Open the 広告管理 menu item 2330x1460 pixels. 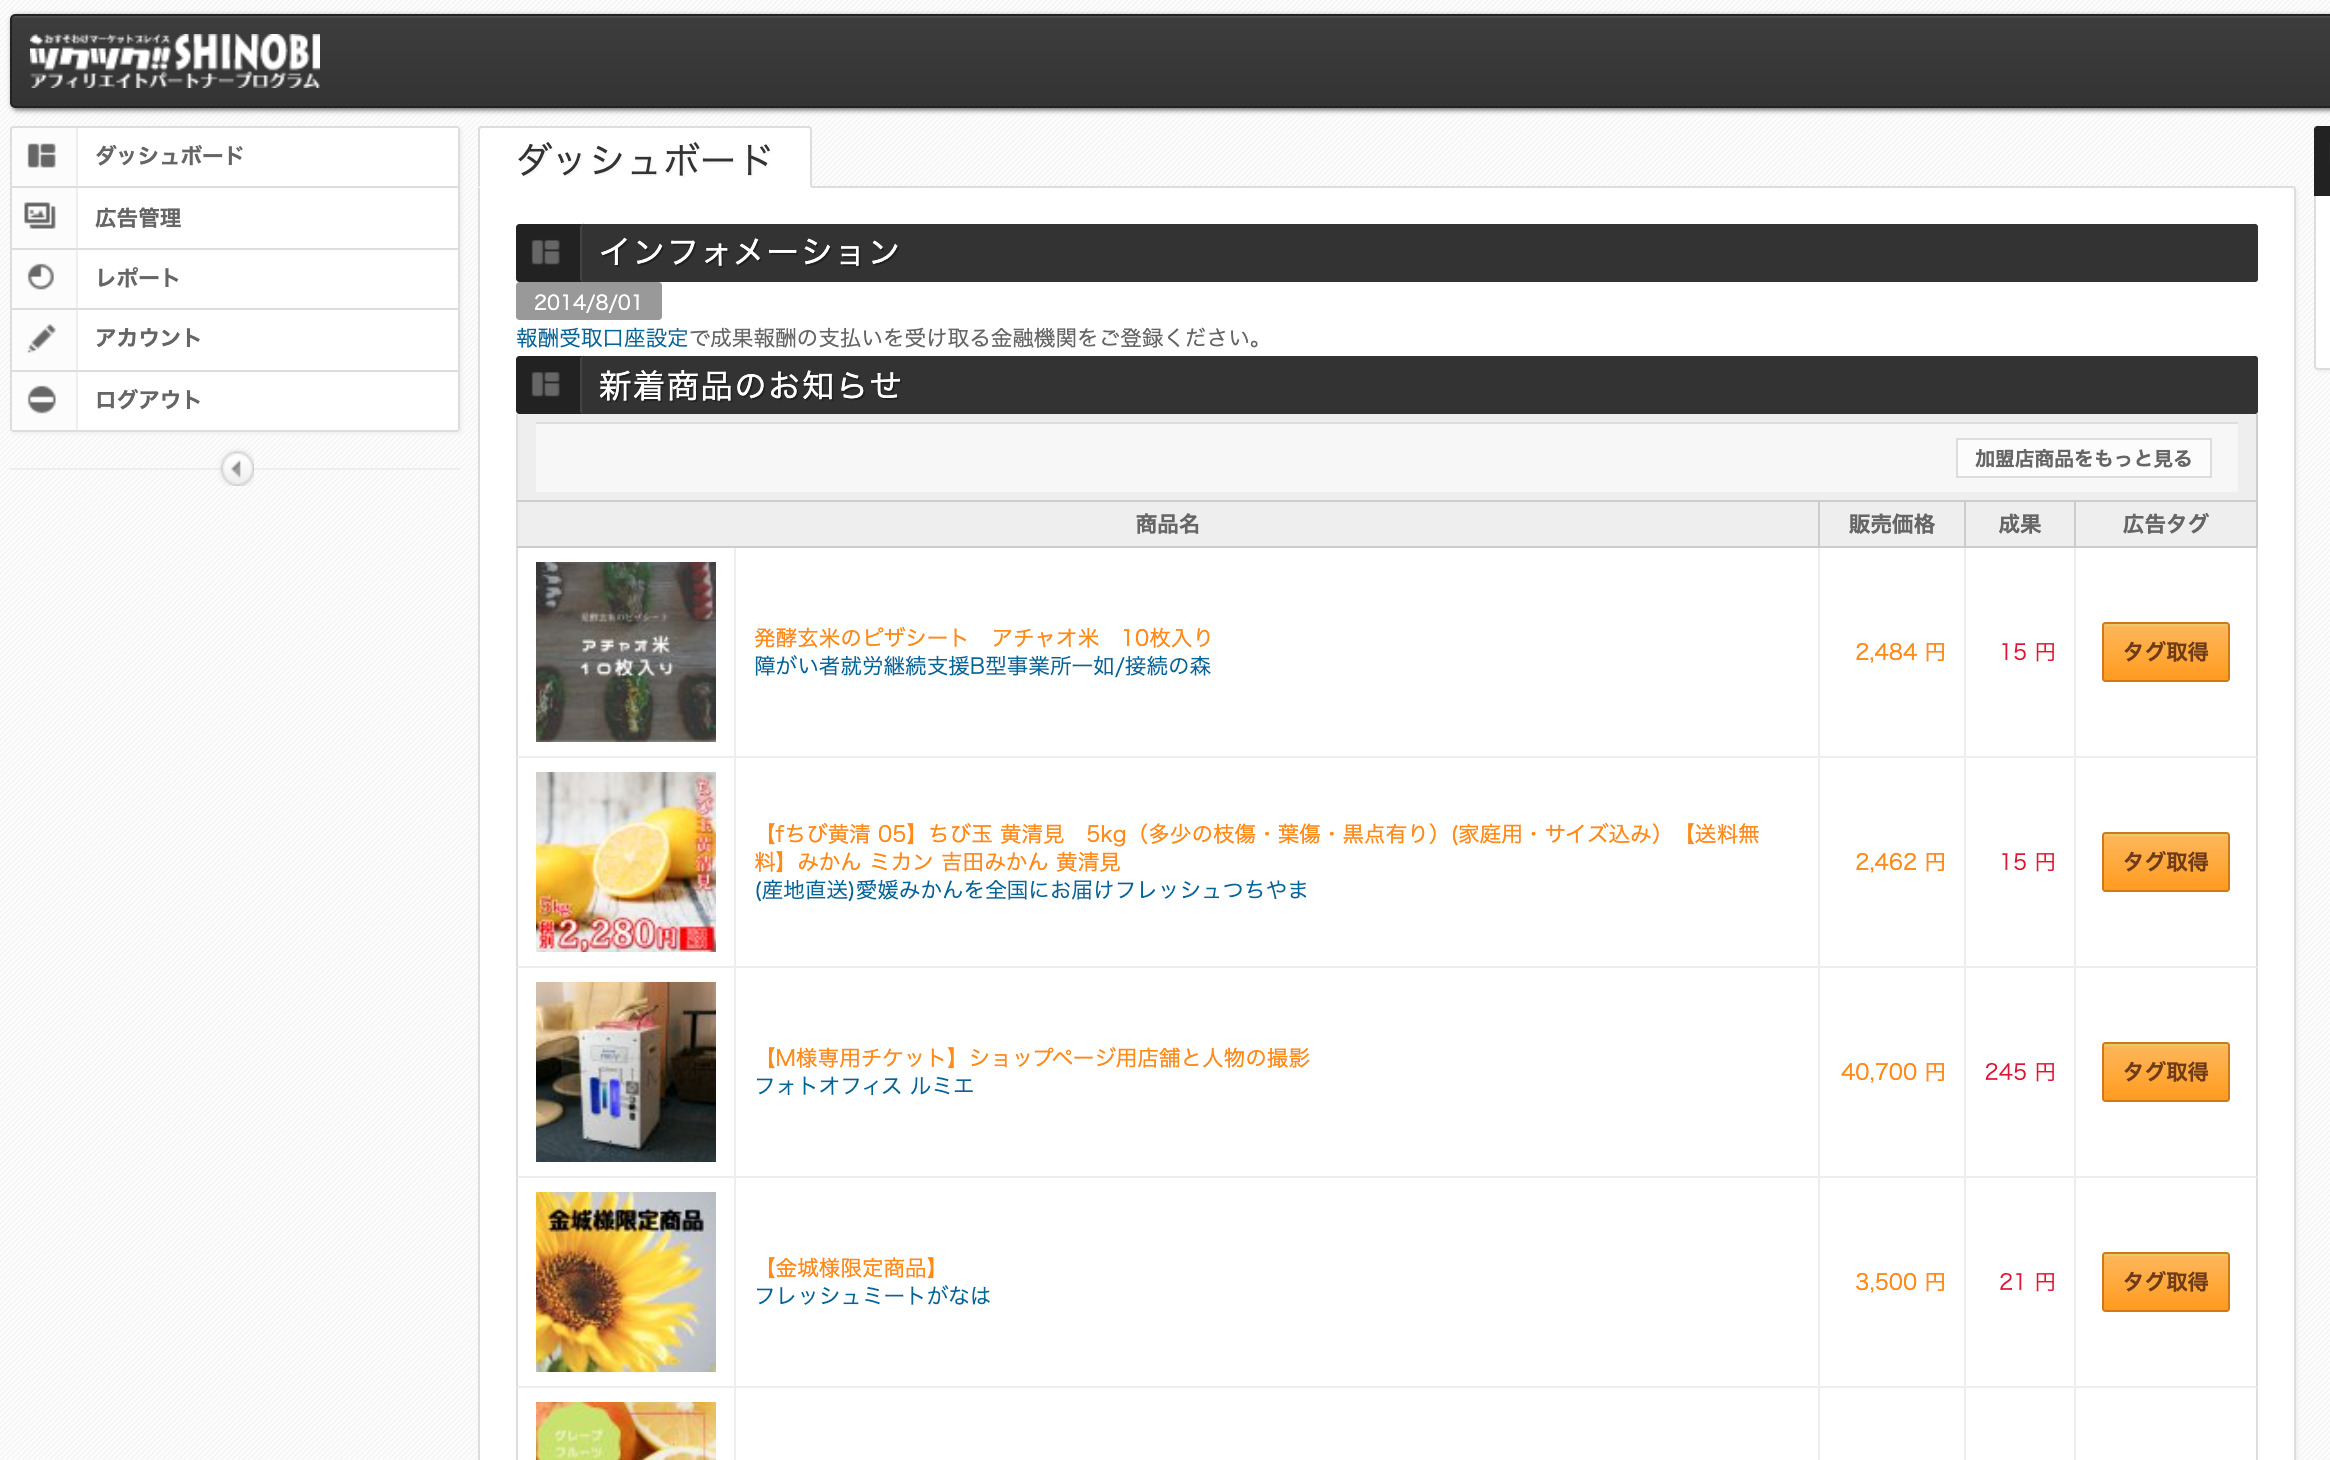tap(139, 218)
